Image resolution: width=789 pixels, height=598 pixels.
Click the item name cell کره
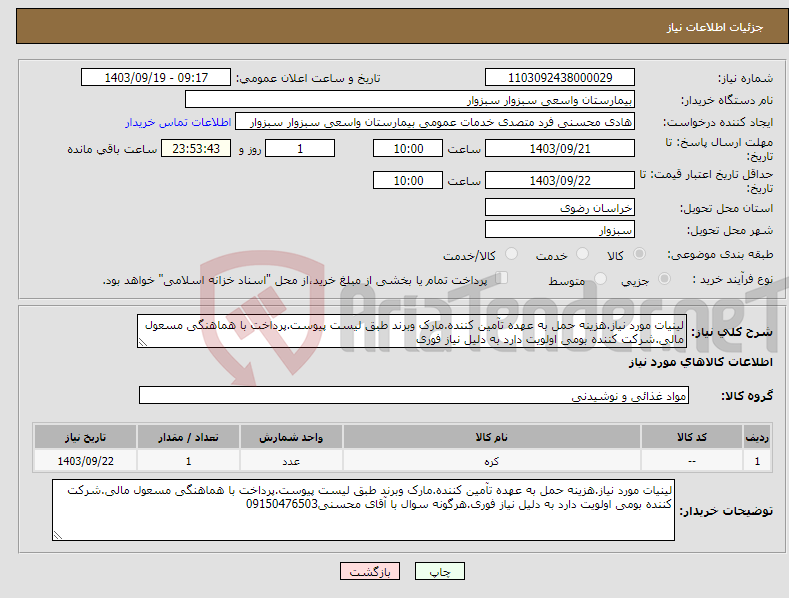tap(492, 461)
